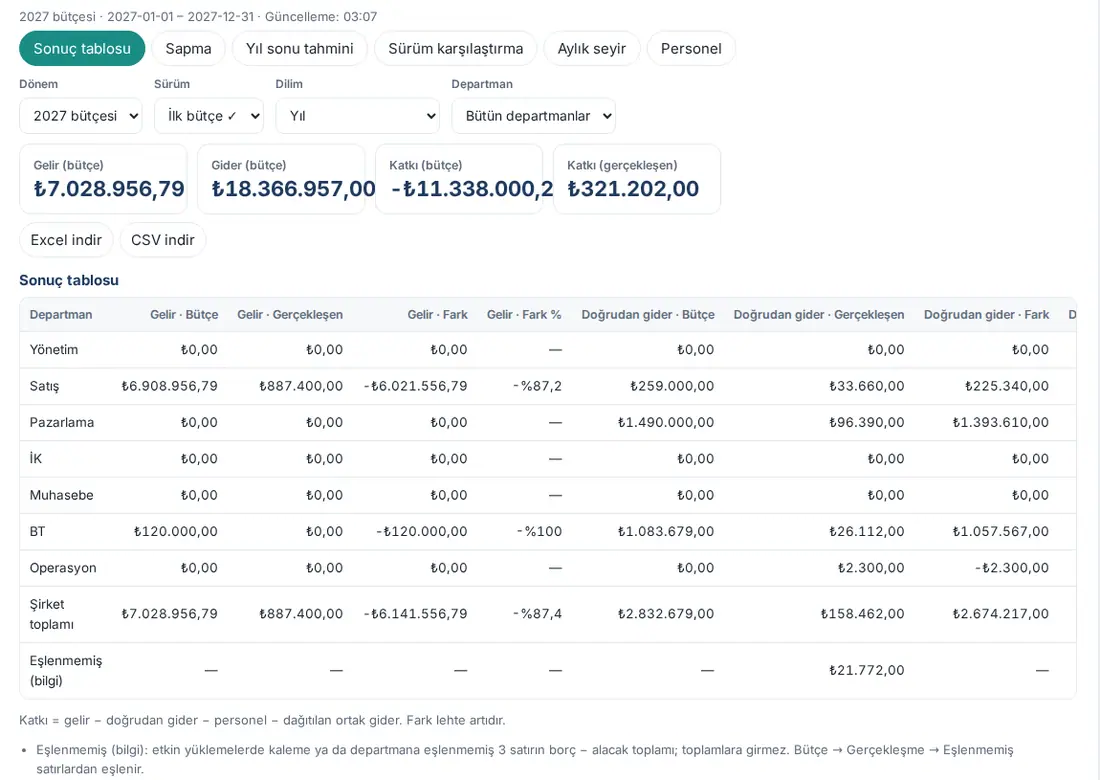1100x780 pixels.
Task: Select the İK row label
Action: 36,459
